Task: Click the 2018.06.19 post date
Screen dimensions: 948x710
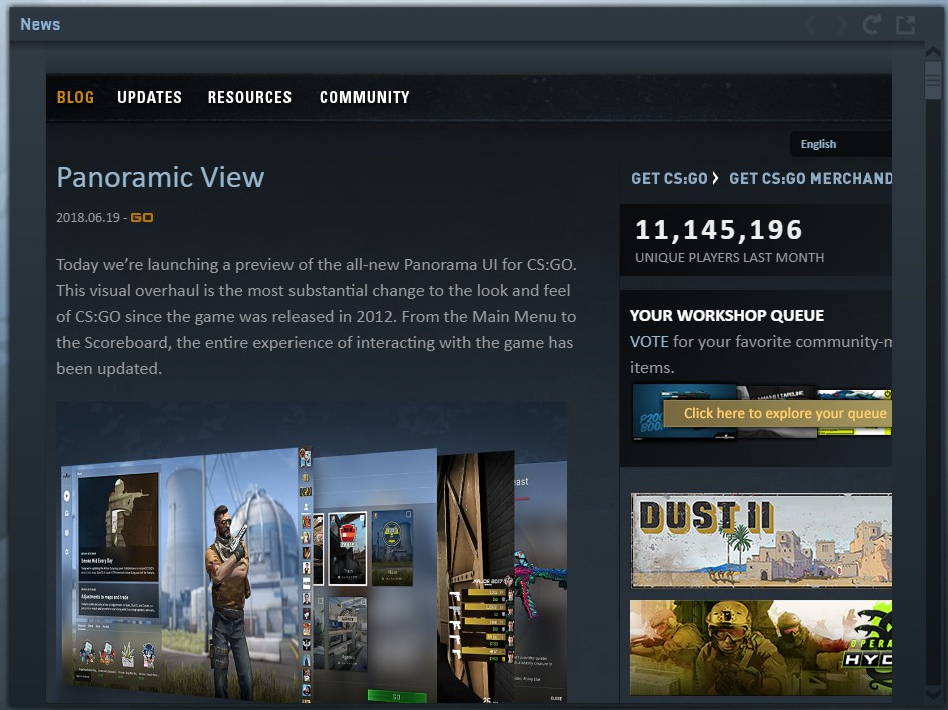Action: (x=88, y=218)
